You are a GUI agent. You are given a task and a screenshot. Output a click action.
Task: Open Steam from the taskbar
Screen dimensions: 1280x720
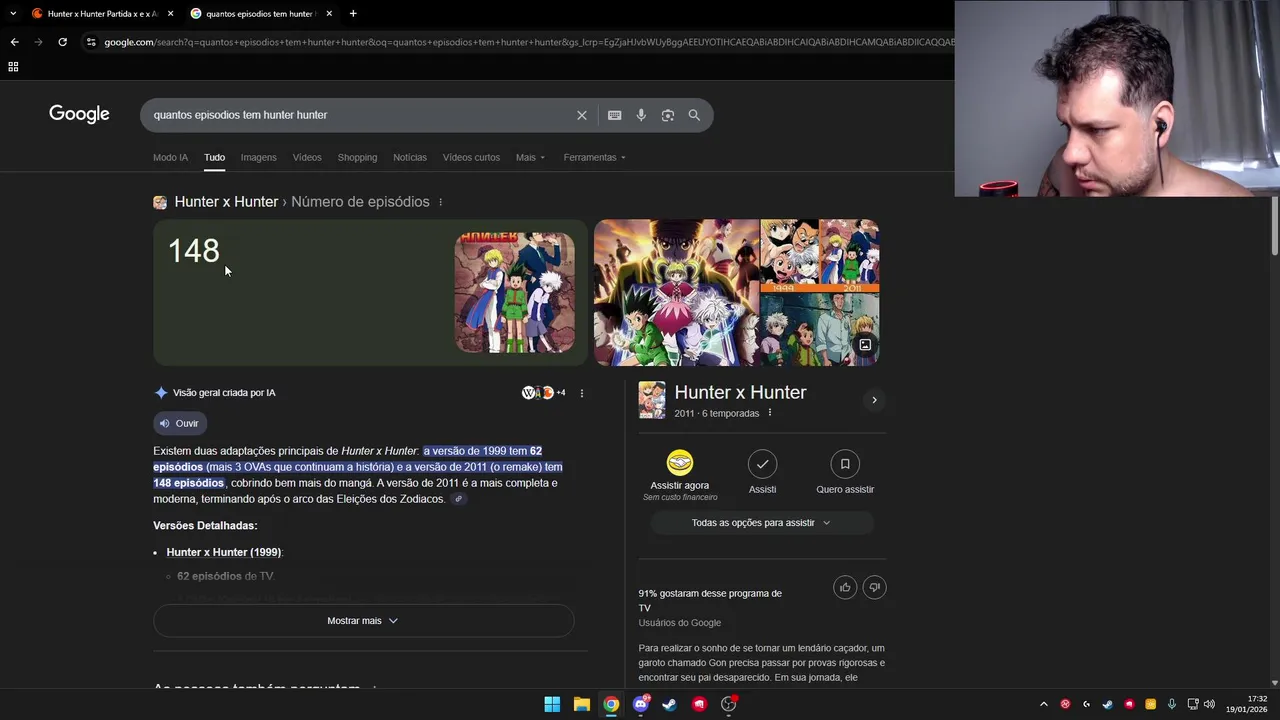click(x=669, y=704)
